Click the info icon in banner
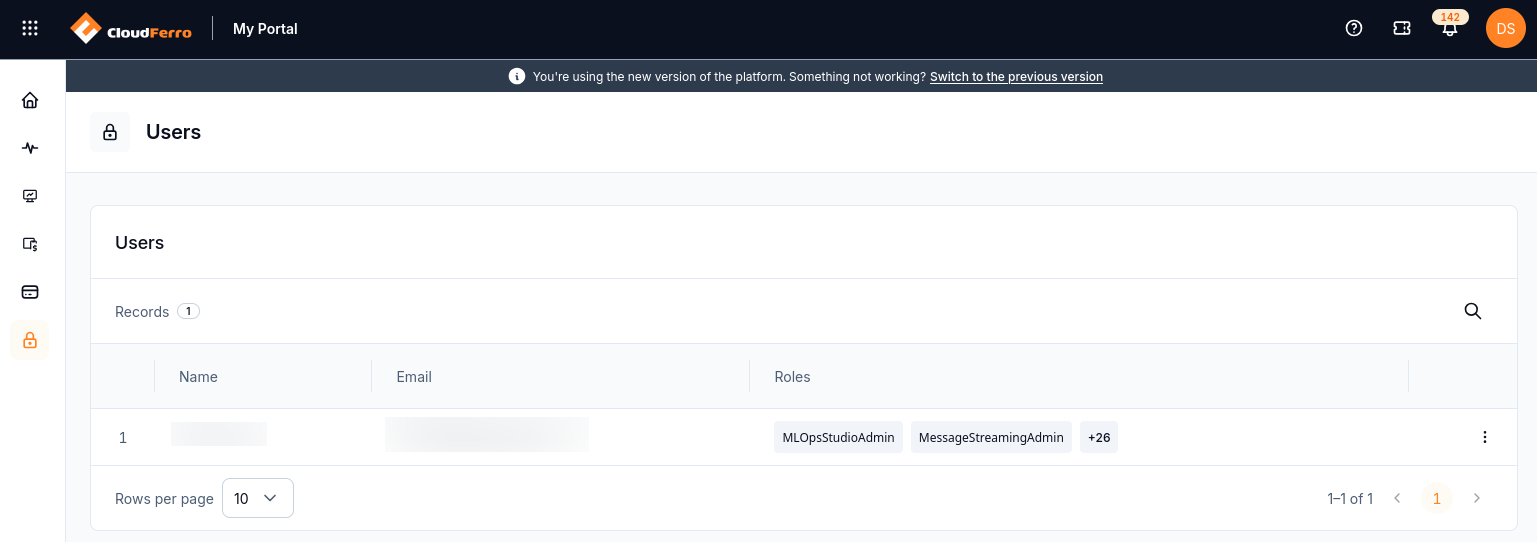This screenshot has height=542, width=1537. (517, 76)
